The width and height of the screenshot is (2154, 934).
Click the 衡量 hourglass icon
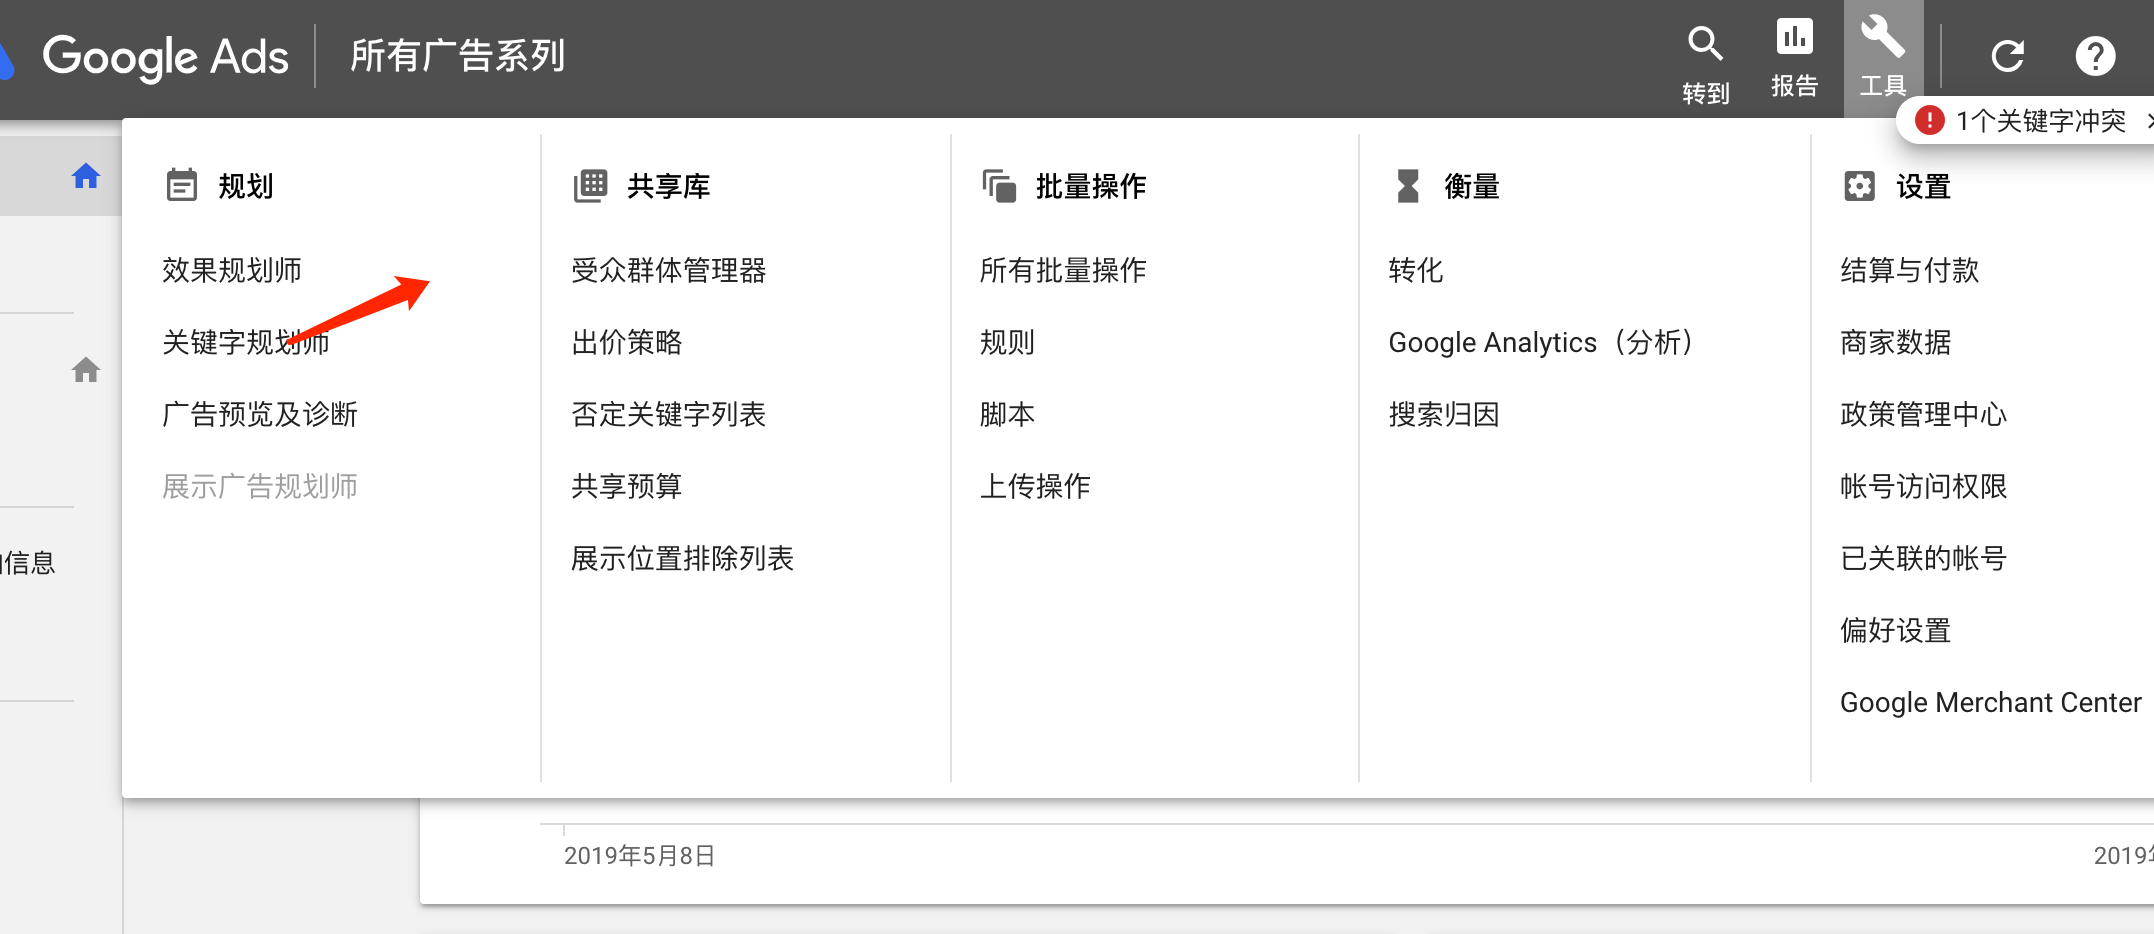point(1408,186)
